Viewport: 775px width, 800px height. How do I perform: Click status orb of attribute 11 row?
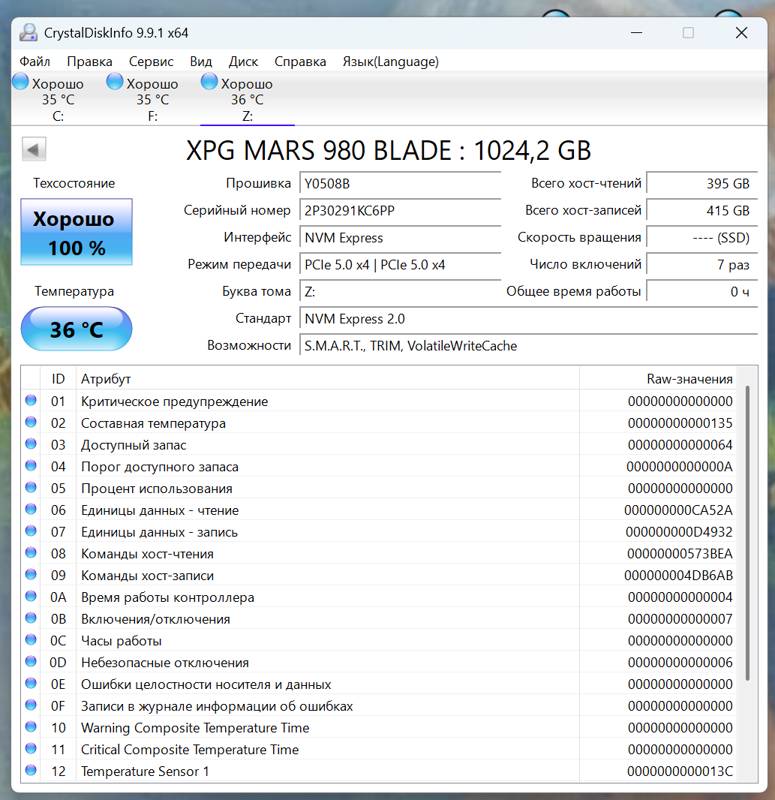[31, 749]
